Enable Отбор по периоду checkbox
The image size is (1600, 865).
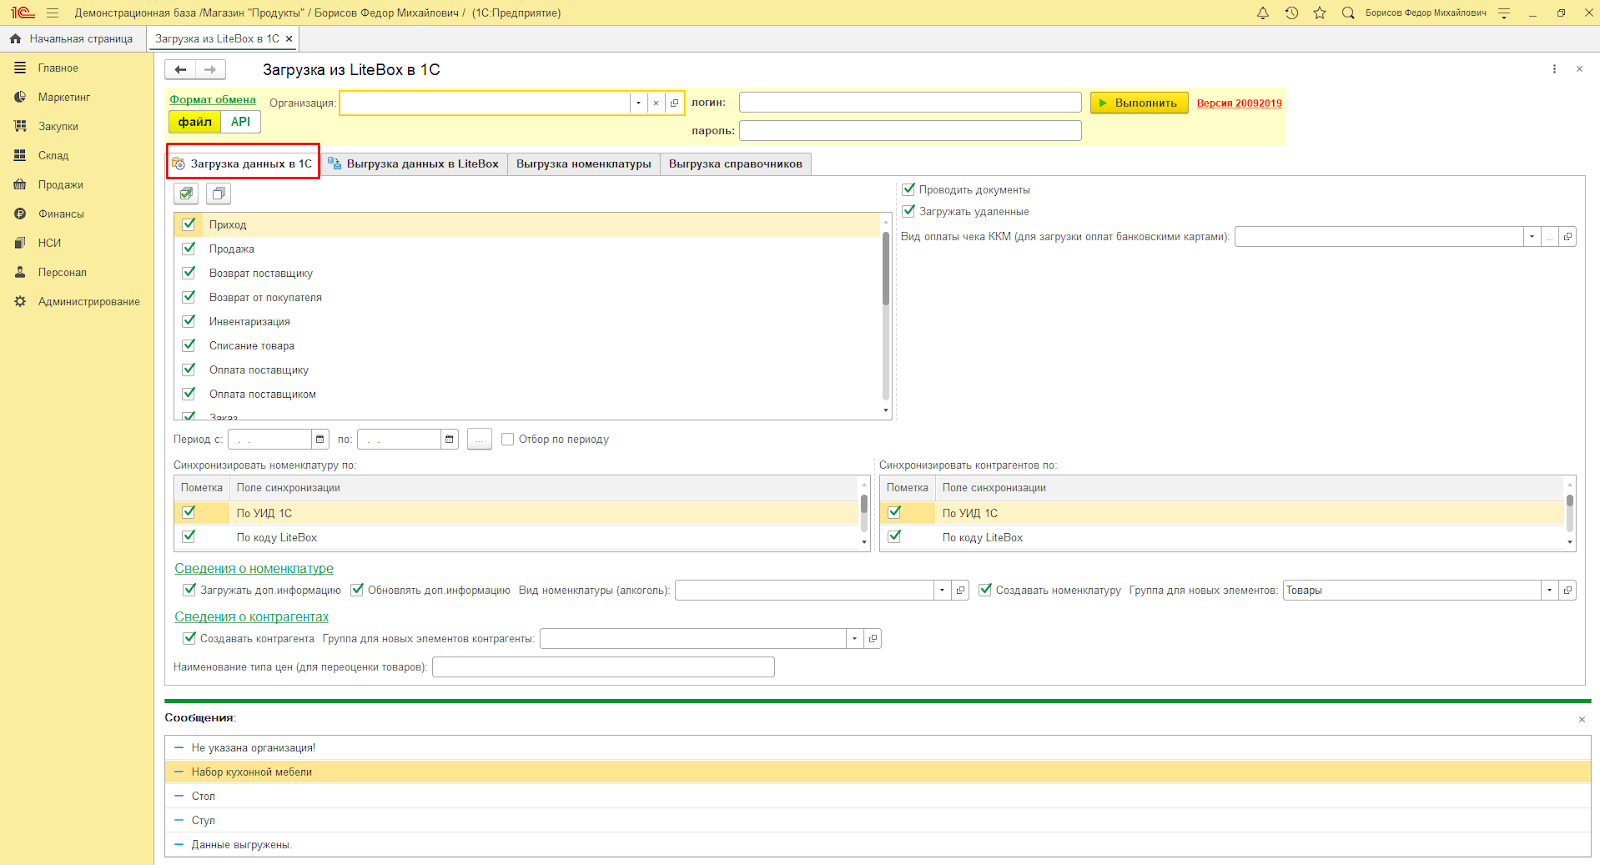(x=508, y=439)
